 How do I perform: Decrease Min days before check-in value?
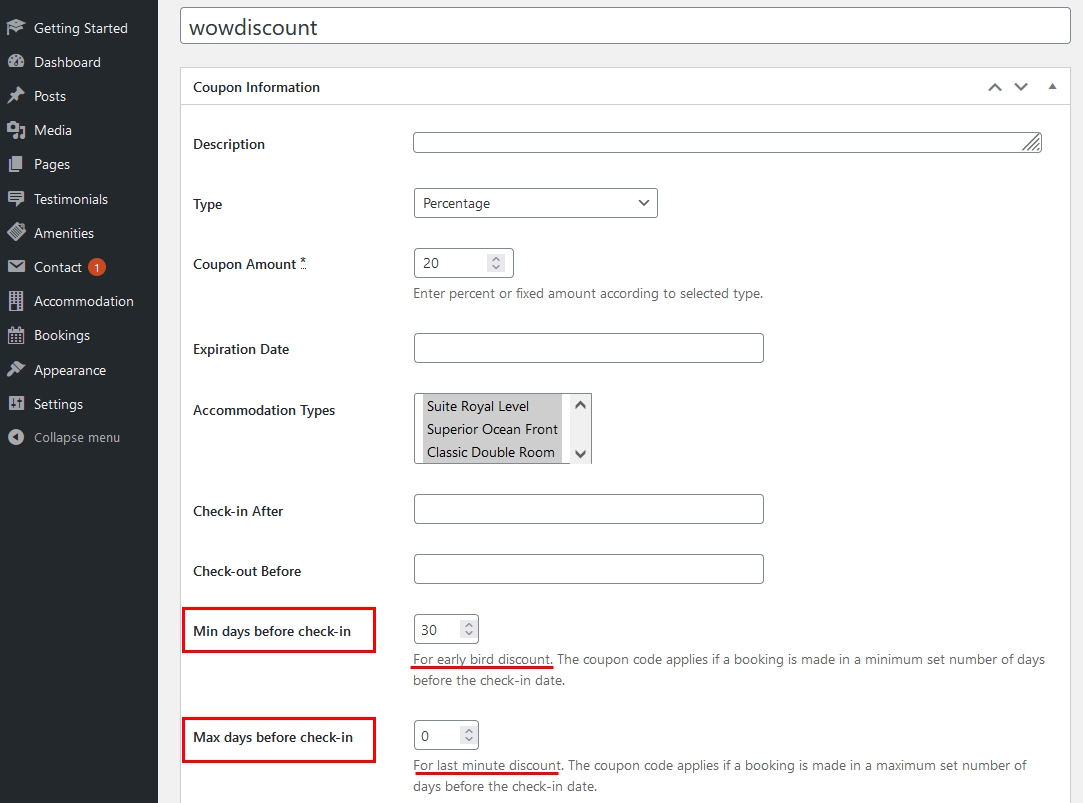469,634
